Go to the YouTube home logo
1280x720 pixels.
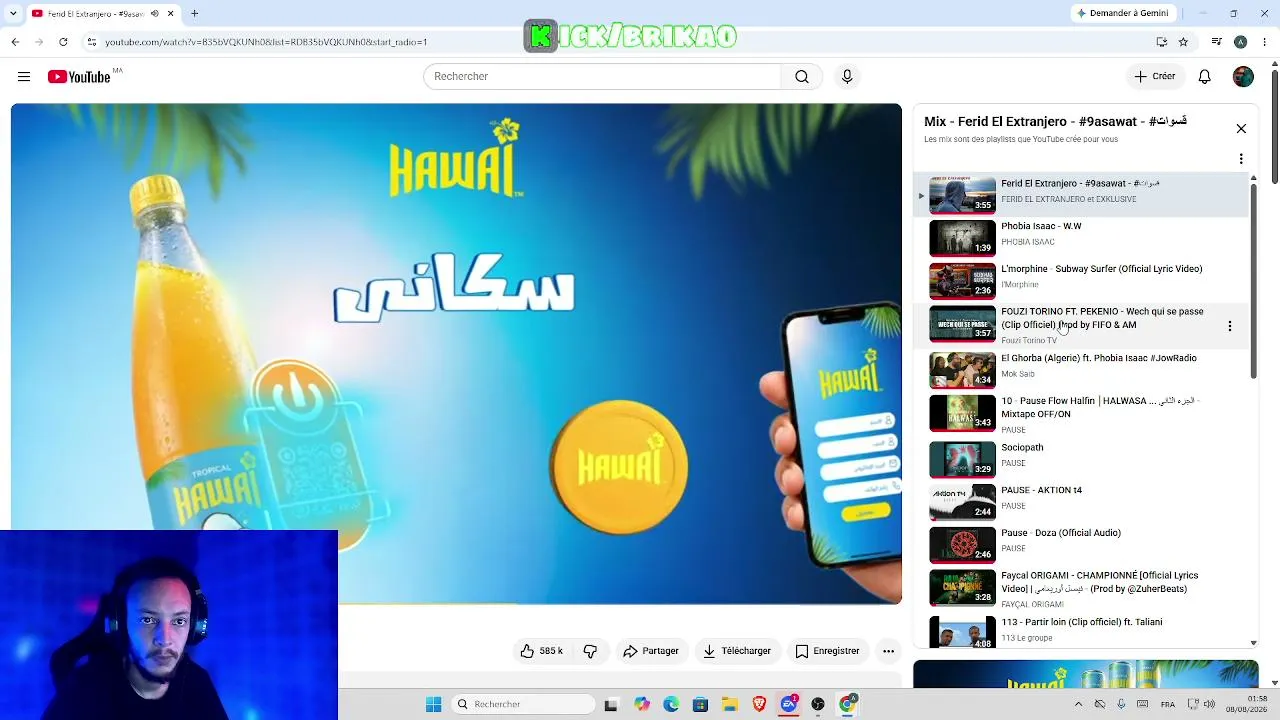pos(79,77)
